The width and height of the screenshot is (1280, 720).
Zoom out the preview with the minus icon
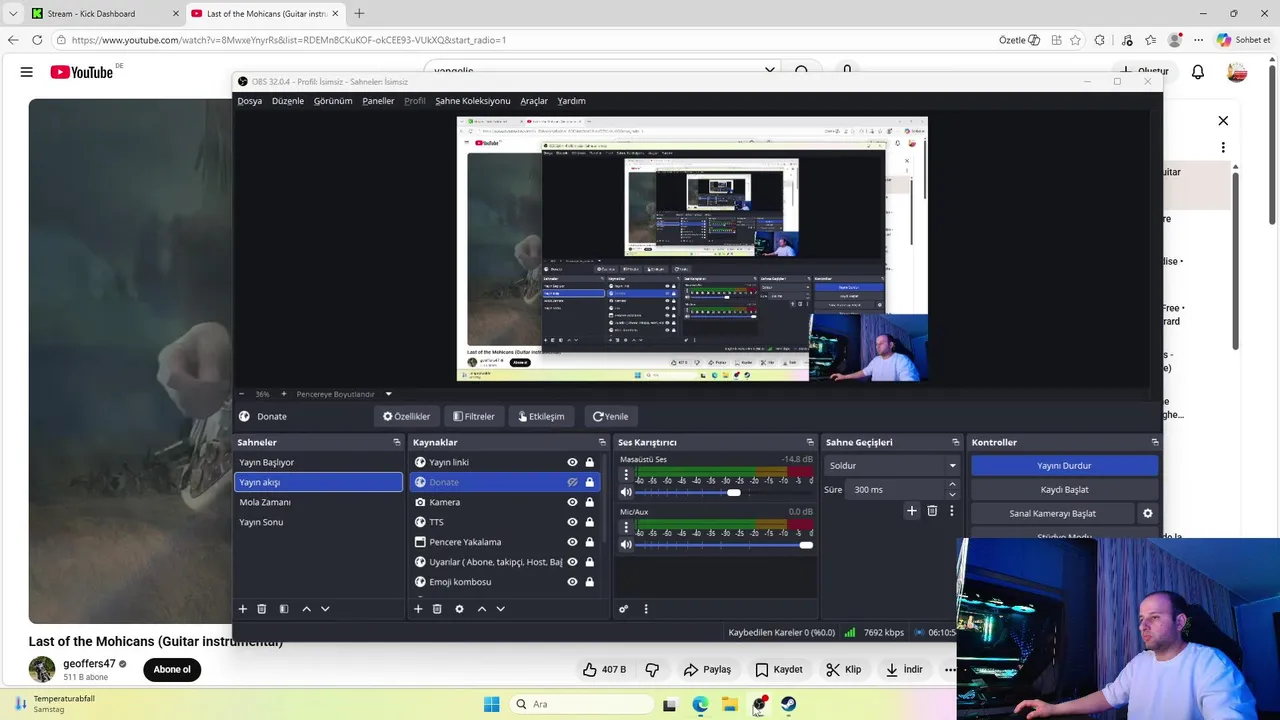(241, 394)
